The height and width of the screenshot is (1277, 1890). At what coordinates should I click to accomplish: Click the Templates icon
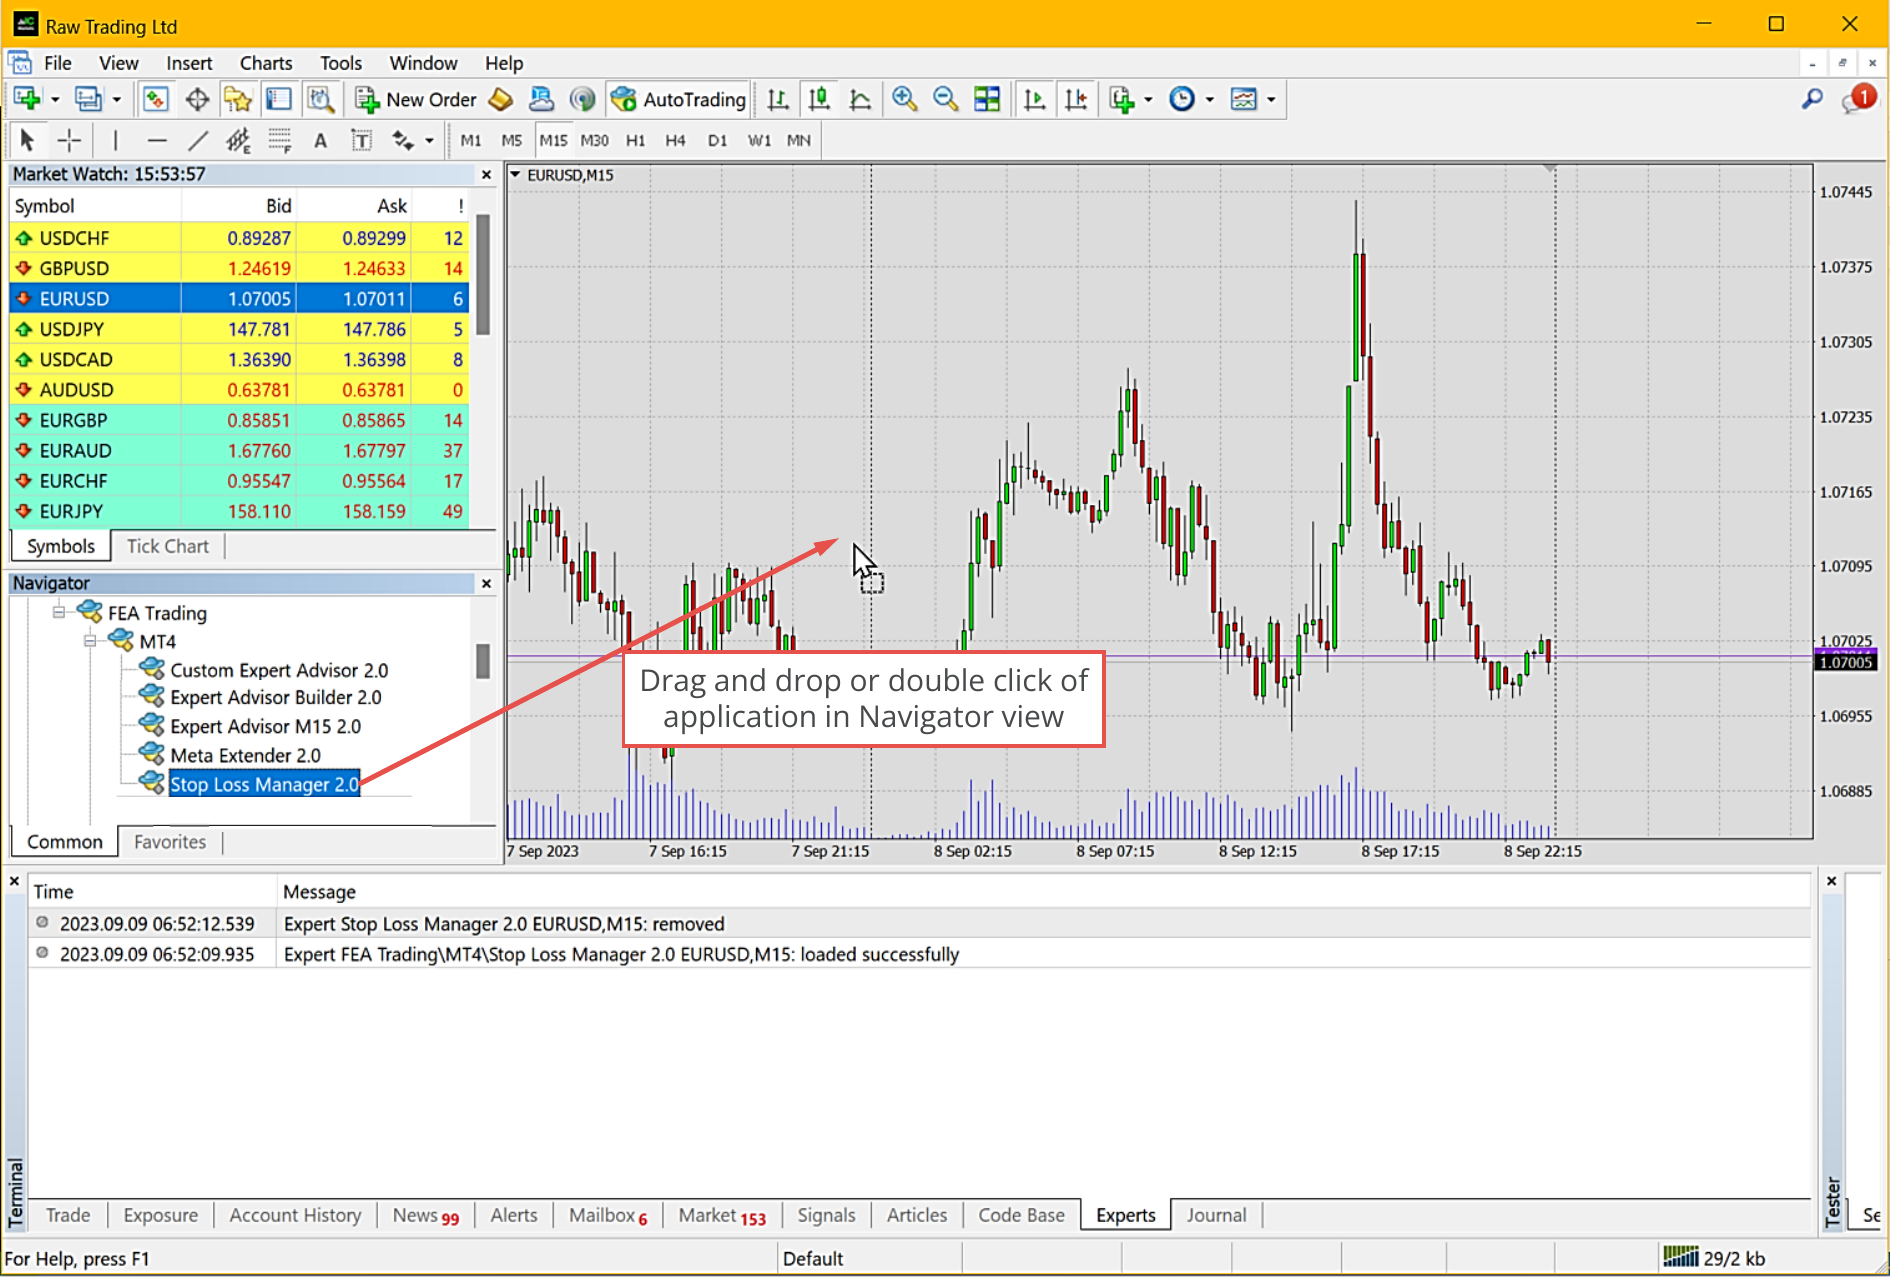[1244, 99]
